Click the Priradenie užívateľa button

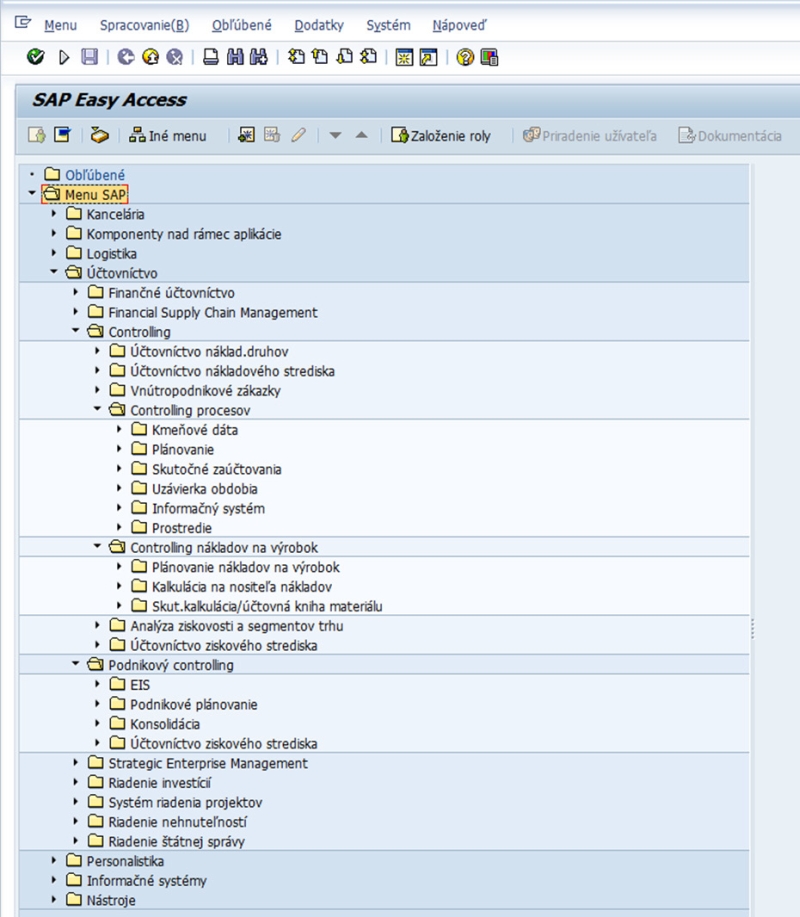click(x=589, y=136)
